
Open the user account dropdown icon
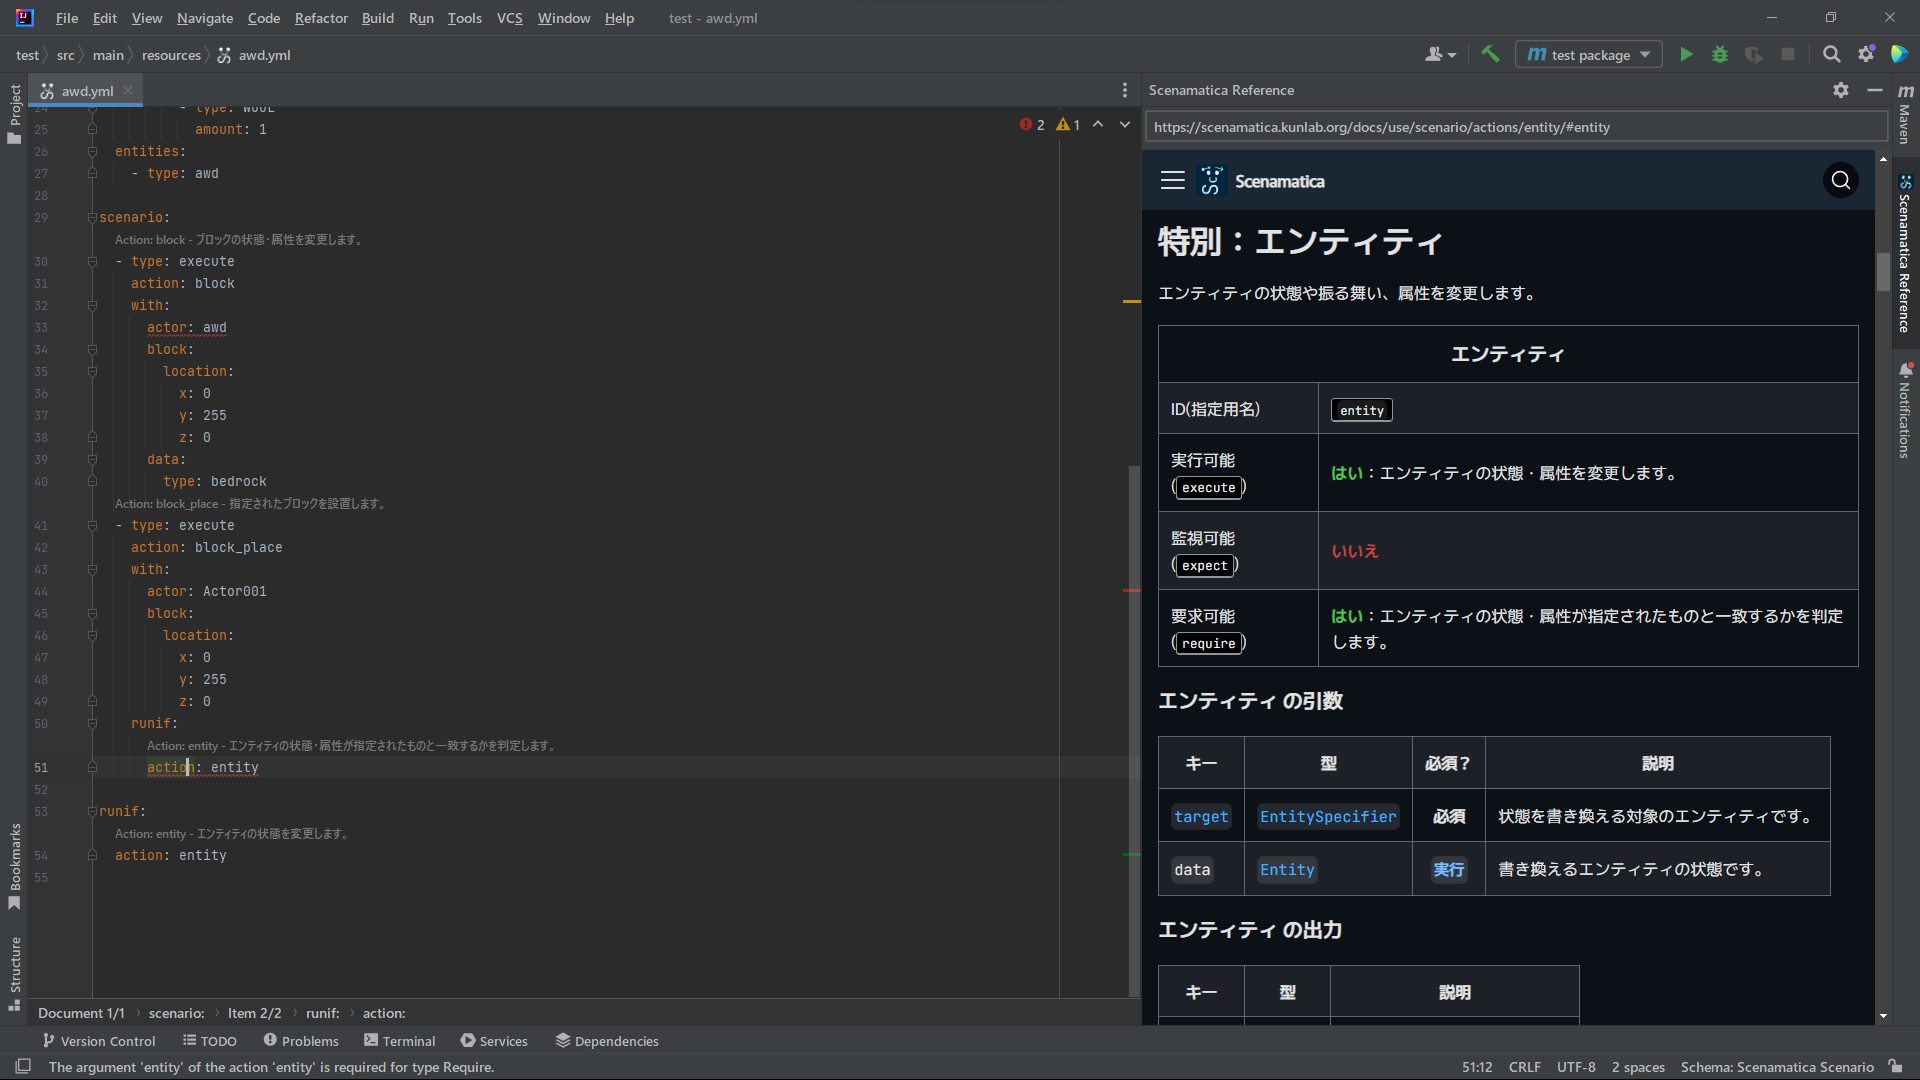[1440, 55]
